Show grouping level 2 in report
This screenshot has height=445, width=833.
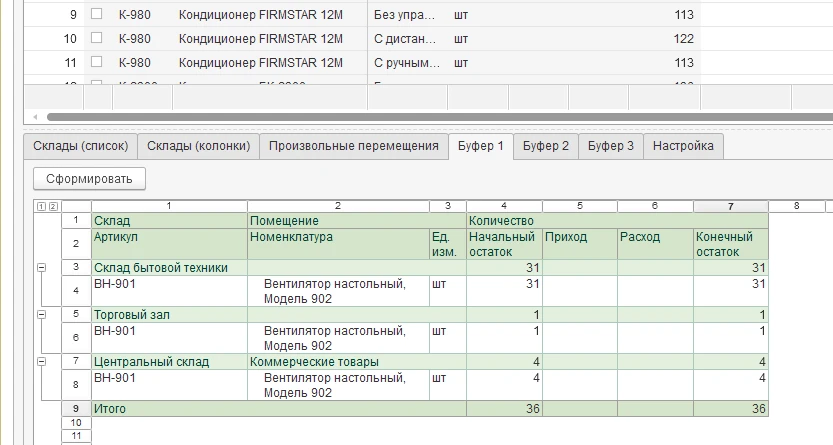[x=53, y=206]
